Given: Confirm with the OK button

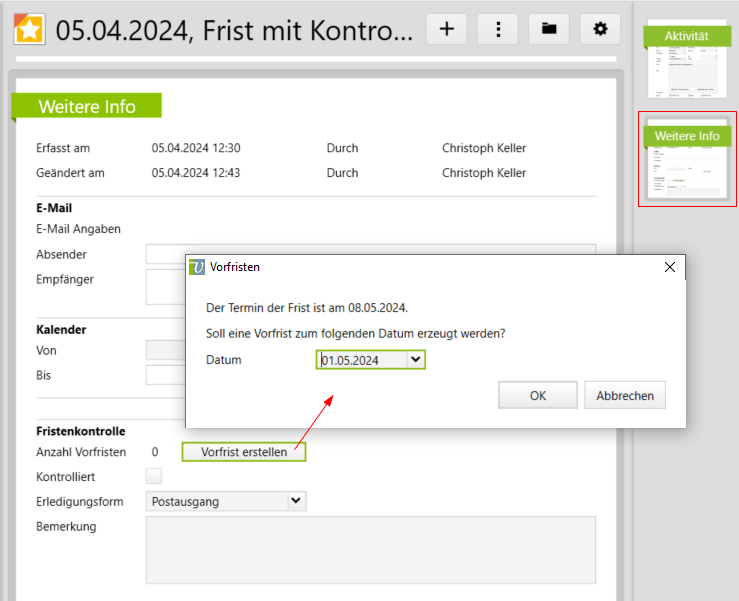Looking at the screenshot, I should pyautogui.click(x=537, y=395).
